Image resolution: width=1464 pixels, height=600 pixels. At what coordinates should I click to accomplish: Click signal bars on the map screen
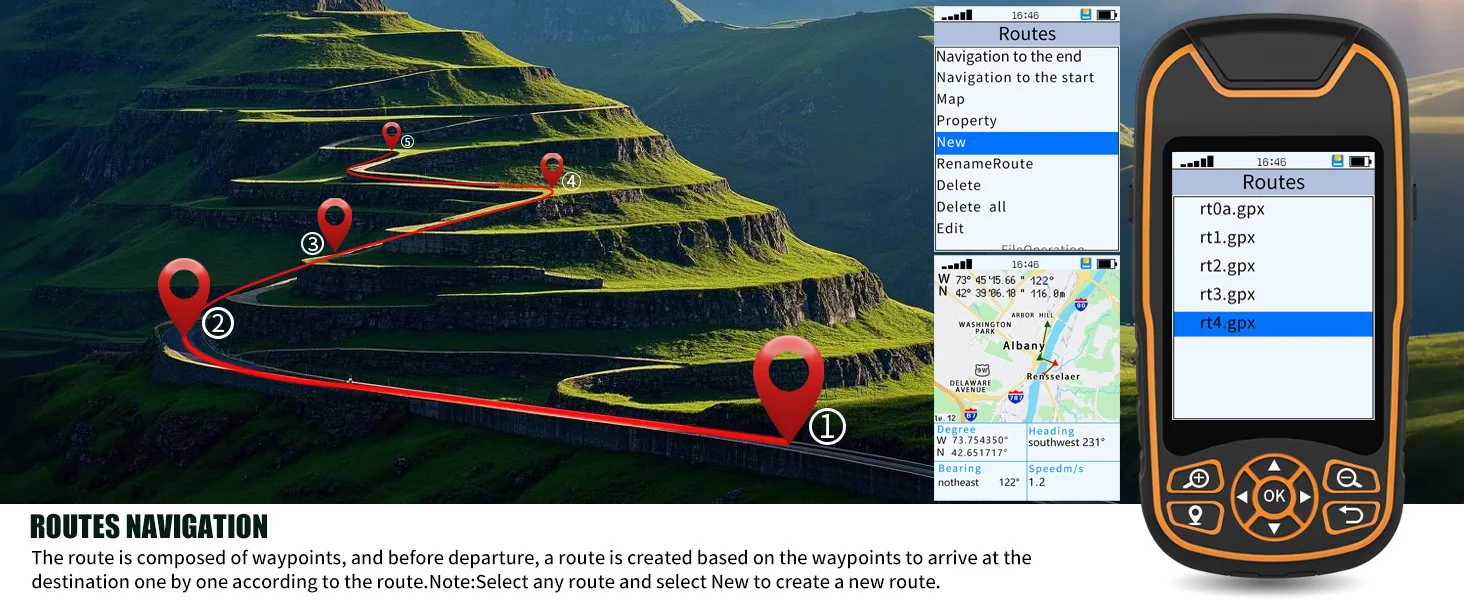[957, 264]
